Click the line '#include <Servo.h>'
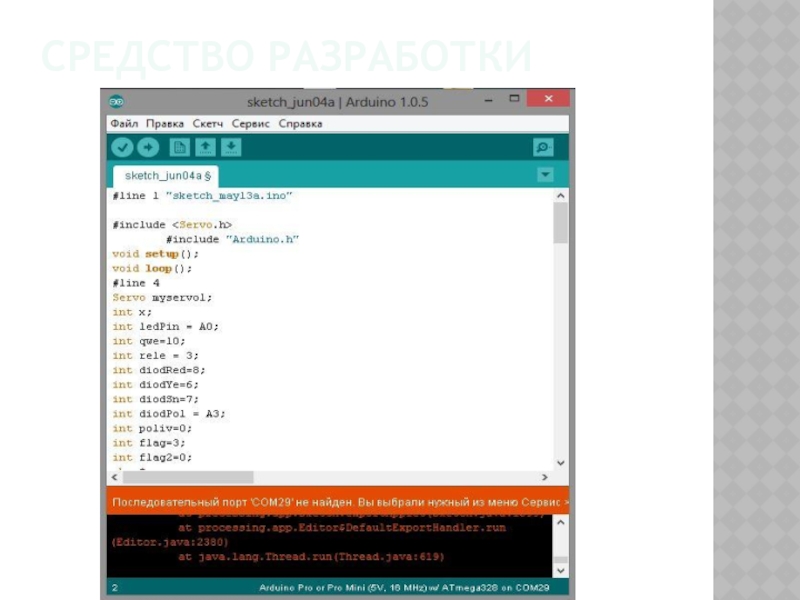The width and height of the screenshot is (800, 600). (172, 224)
